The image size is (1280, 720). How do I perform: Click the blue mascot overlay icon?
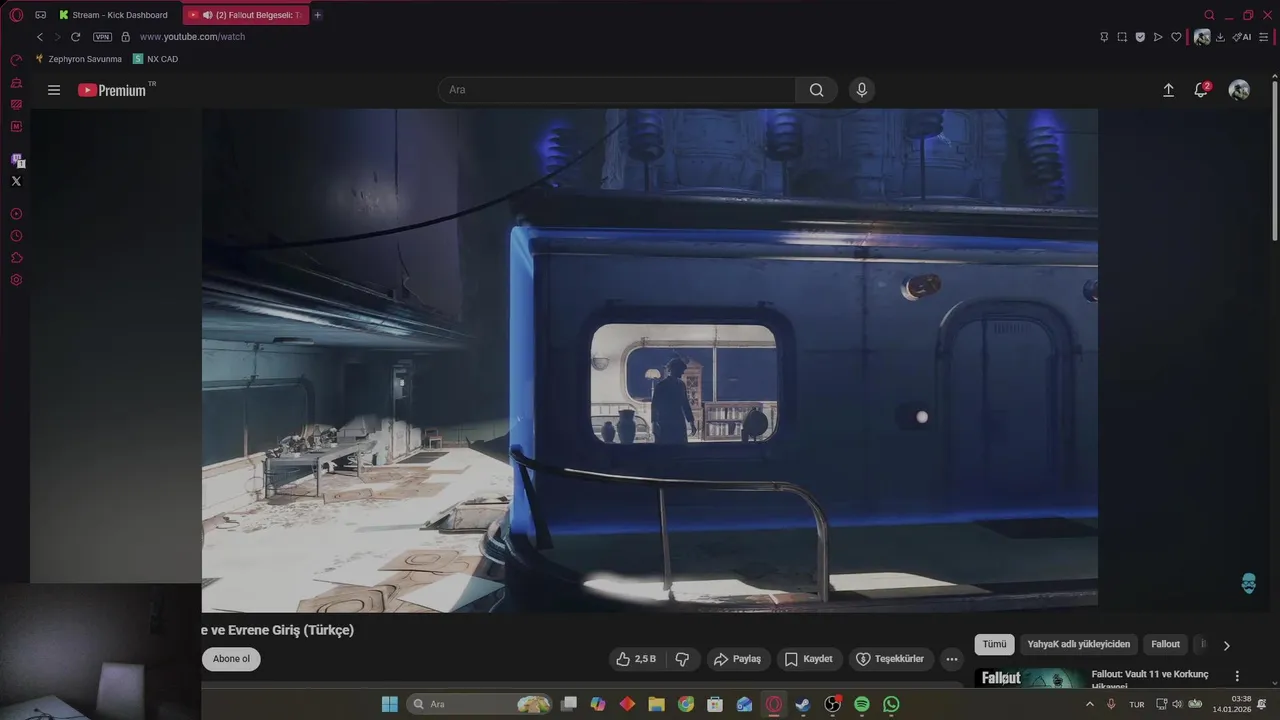[x=1248, y=583]
